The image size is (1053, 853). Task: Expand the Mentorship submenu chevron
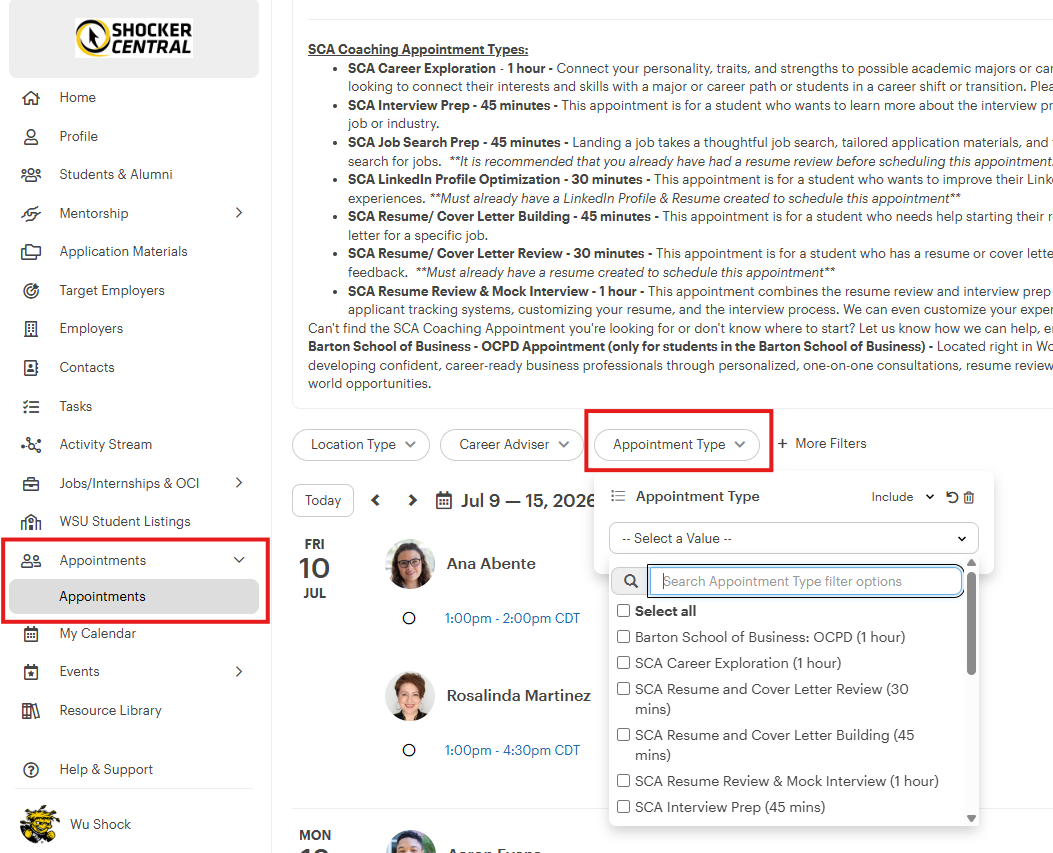click(239, 213)
